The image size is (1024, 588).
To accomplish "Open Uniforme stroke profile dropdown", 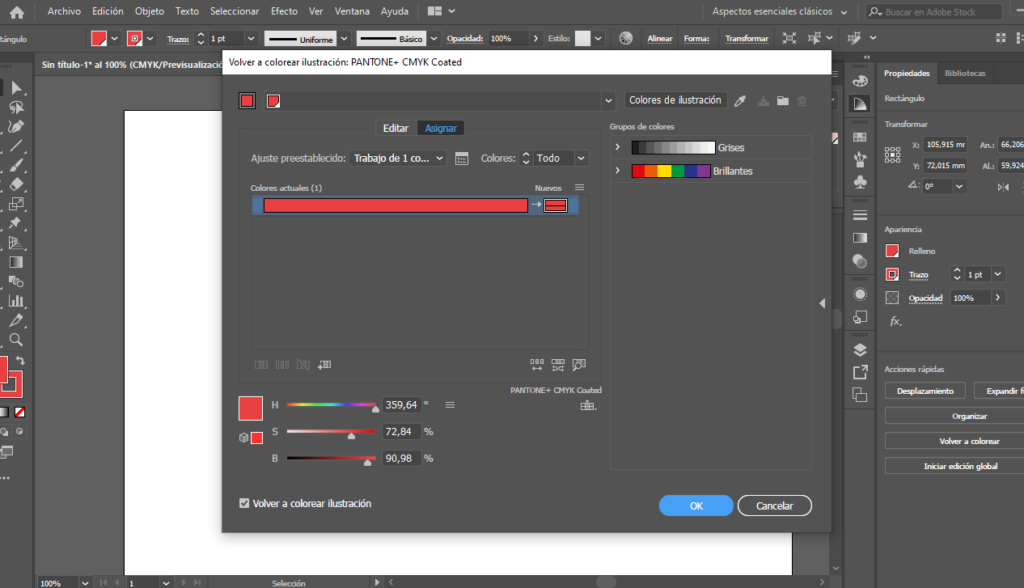I will 344,39.
